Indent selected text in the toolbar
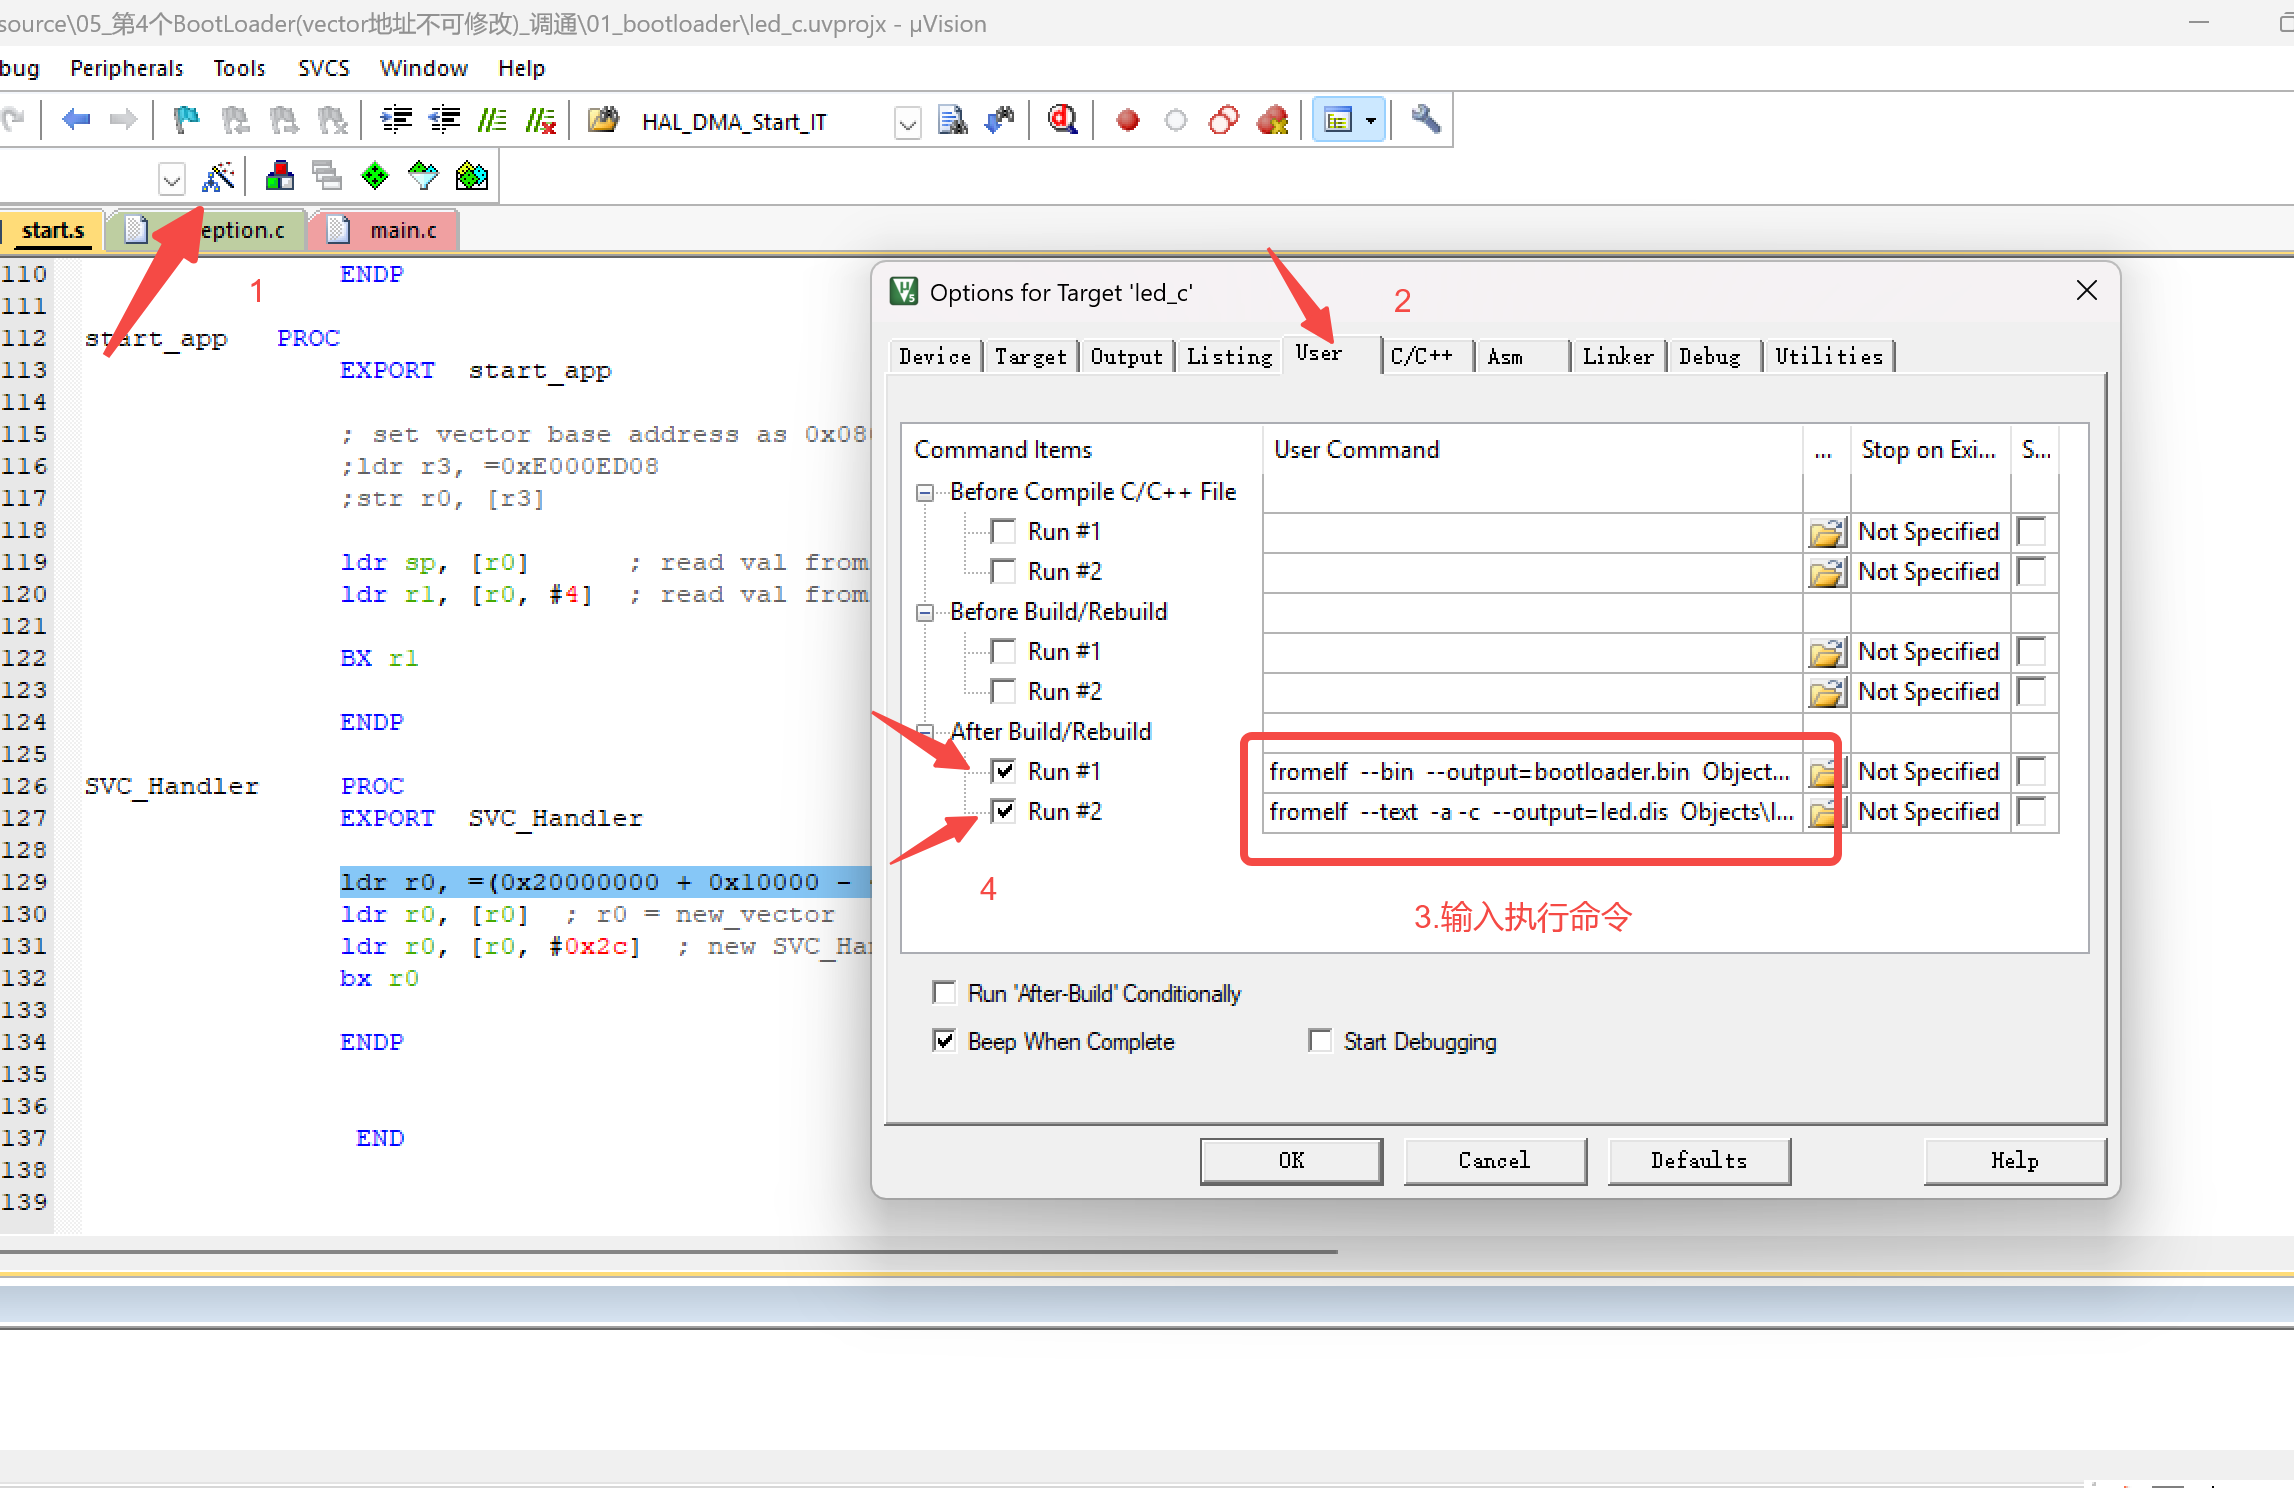This screenshot has width=2294, height=1488. point(396,120)
